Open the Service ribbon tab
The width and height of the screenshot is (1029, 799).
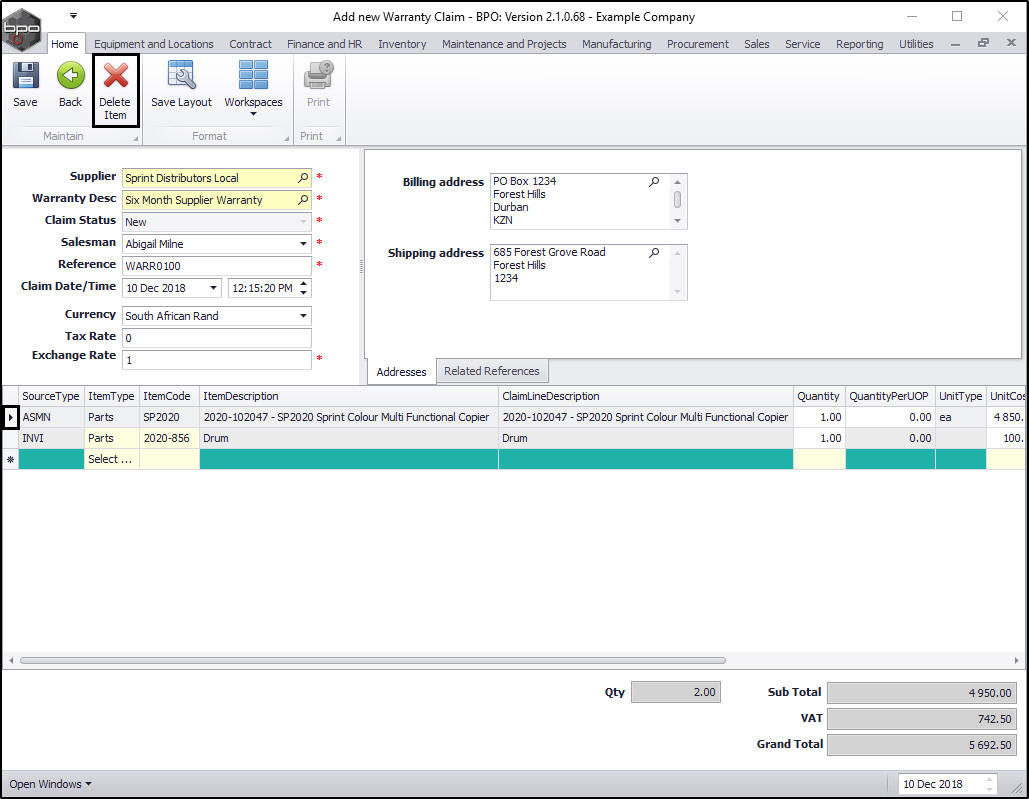pos(803,44)
